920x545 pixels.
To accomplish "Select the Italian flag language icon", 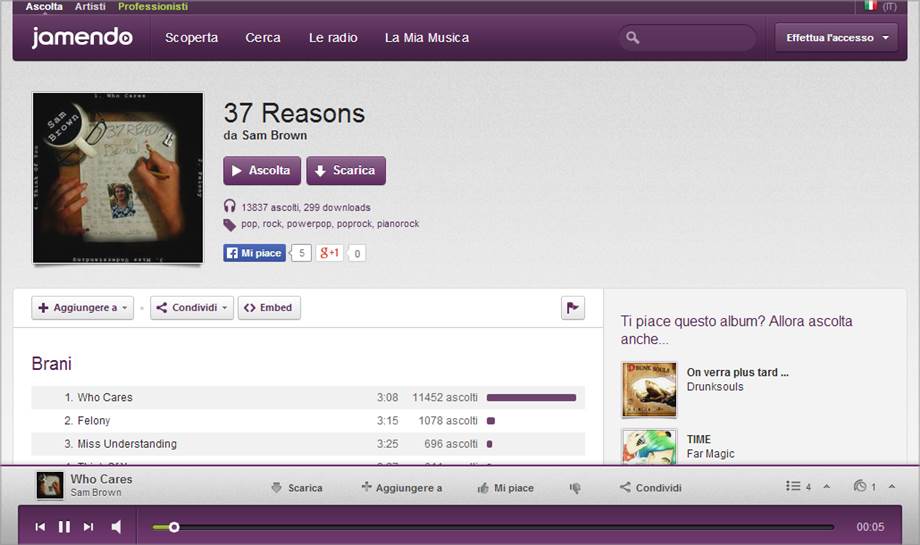I will (x=871, y=5).
